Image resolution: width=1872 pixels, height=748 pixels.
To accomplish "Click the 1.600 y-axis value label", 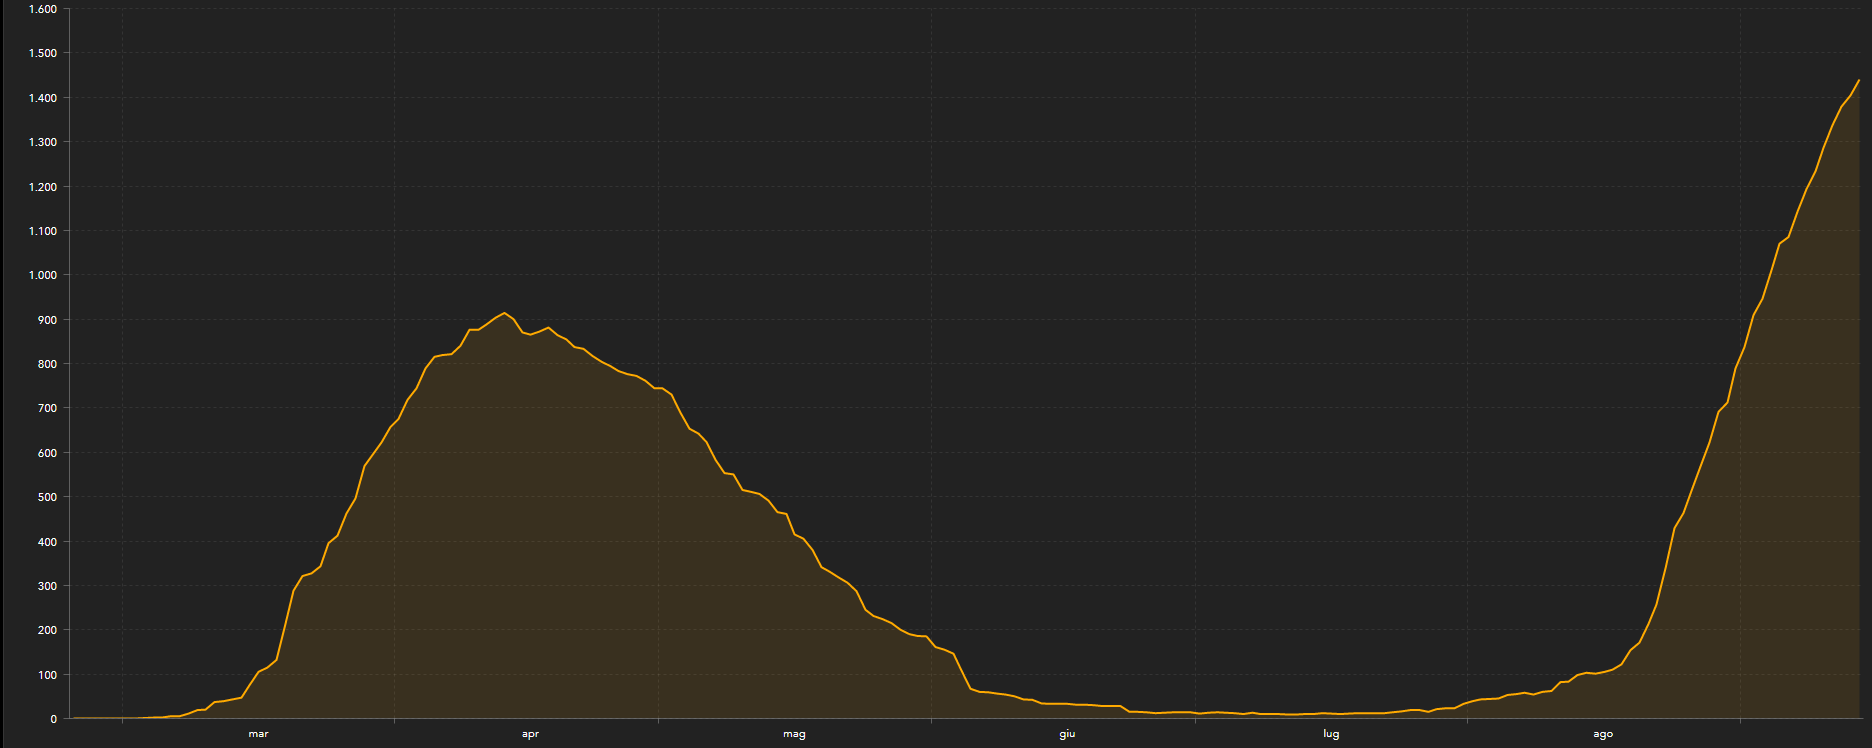I will (43, 9).
